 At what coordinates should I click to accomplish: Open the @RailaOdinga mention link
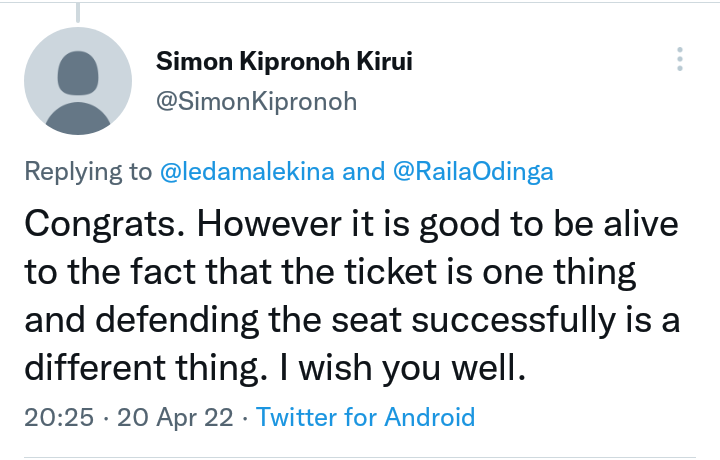coord(473,172)
